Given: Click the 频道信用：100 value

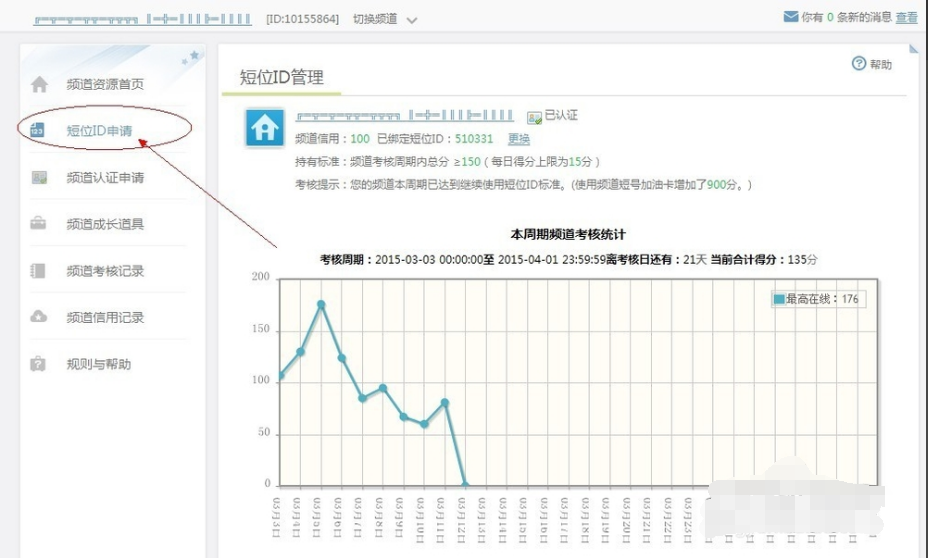Looking at the screenshot, I should tap(360, 139).
